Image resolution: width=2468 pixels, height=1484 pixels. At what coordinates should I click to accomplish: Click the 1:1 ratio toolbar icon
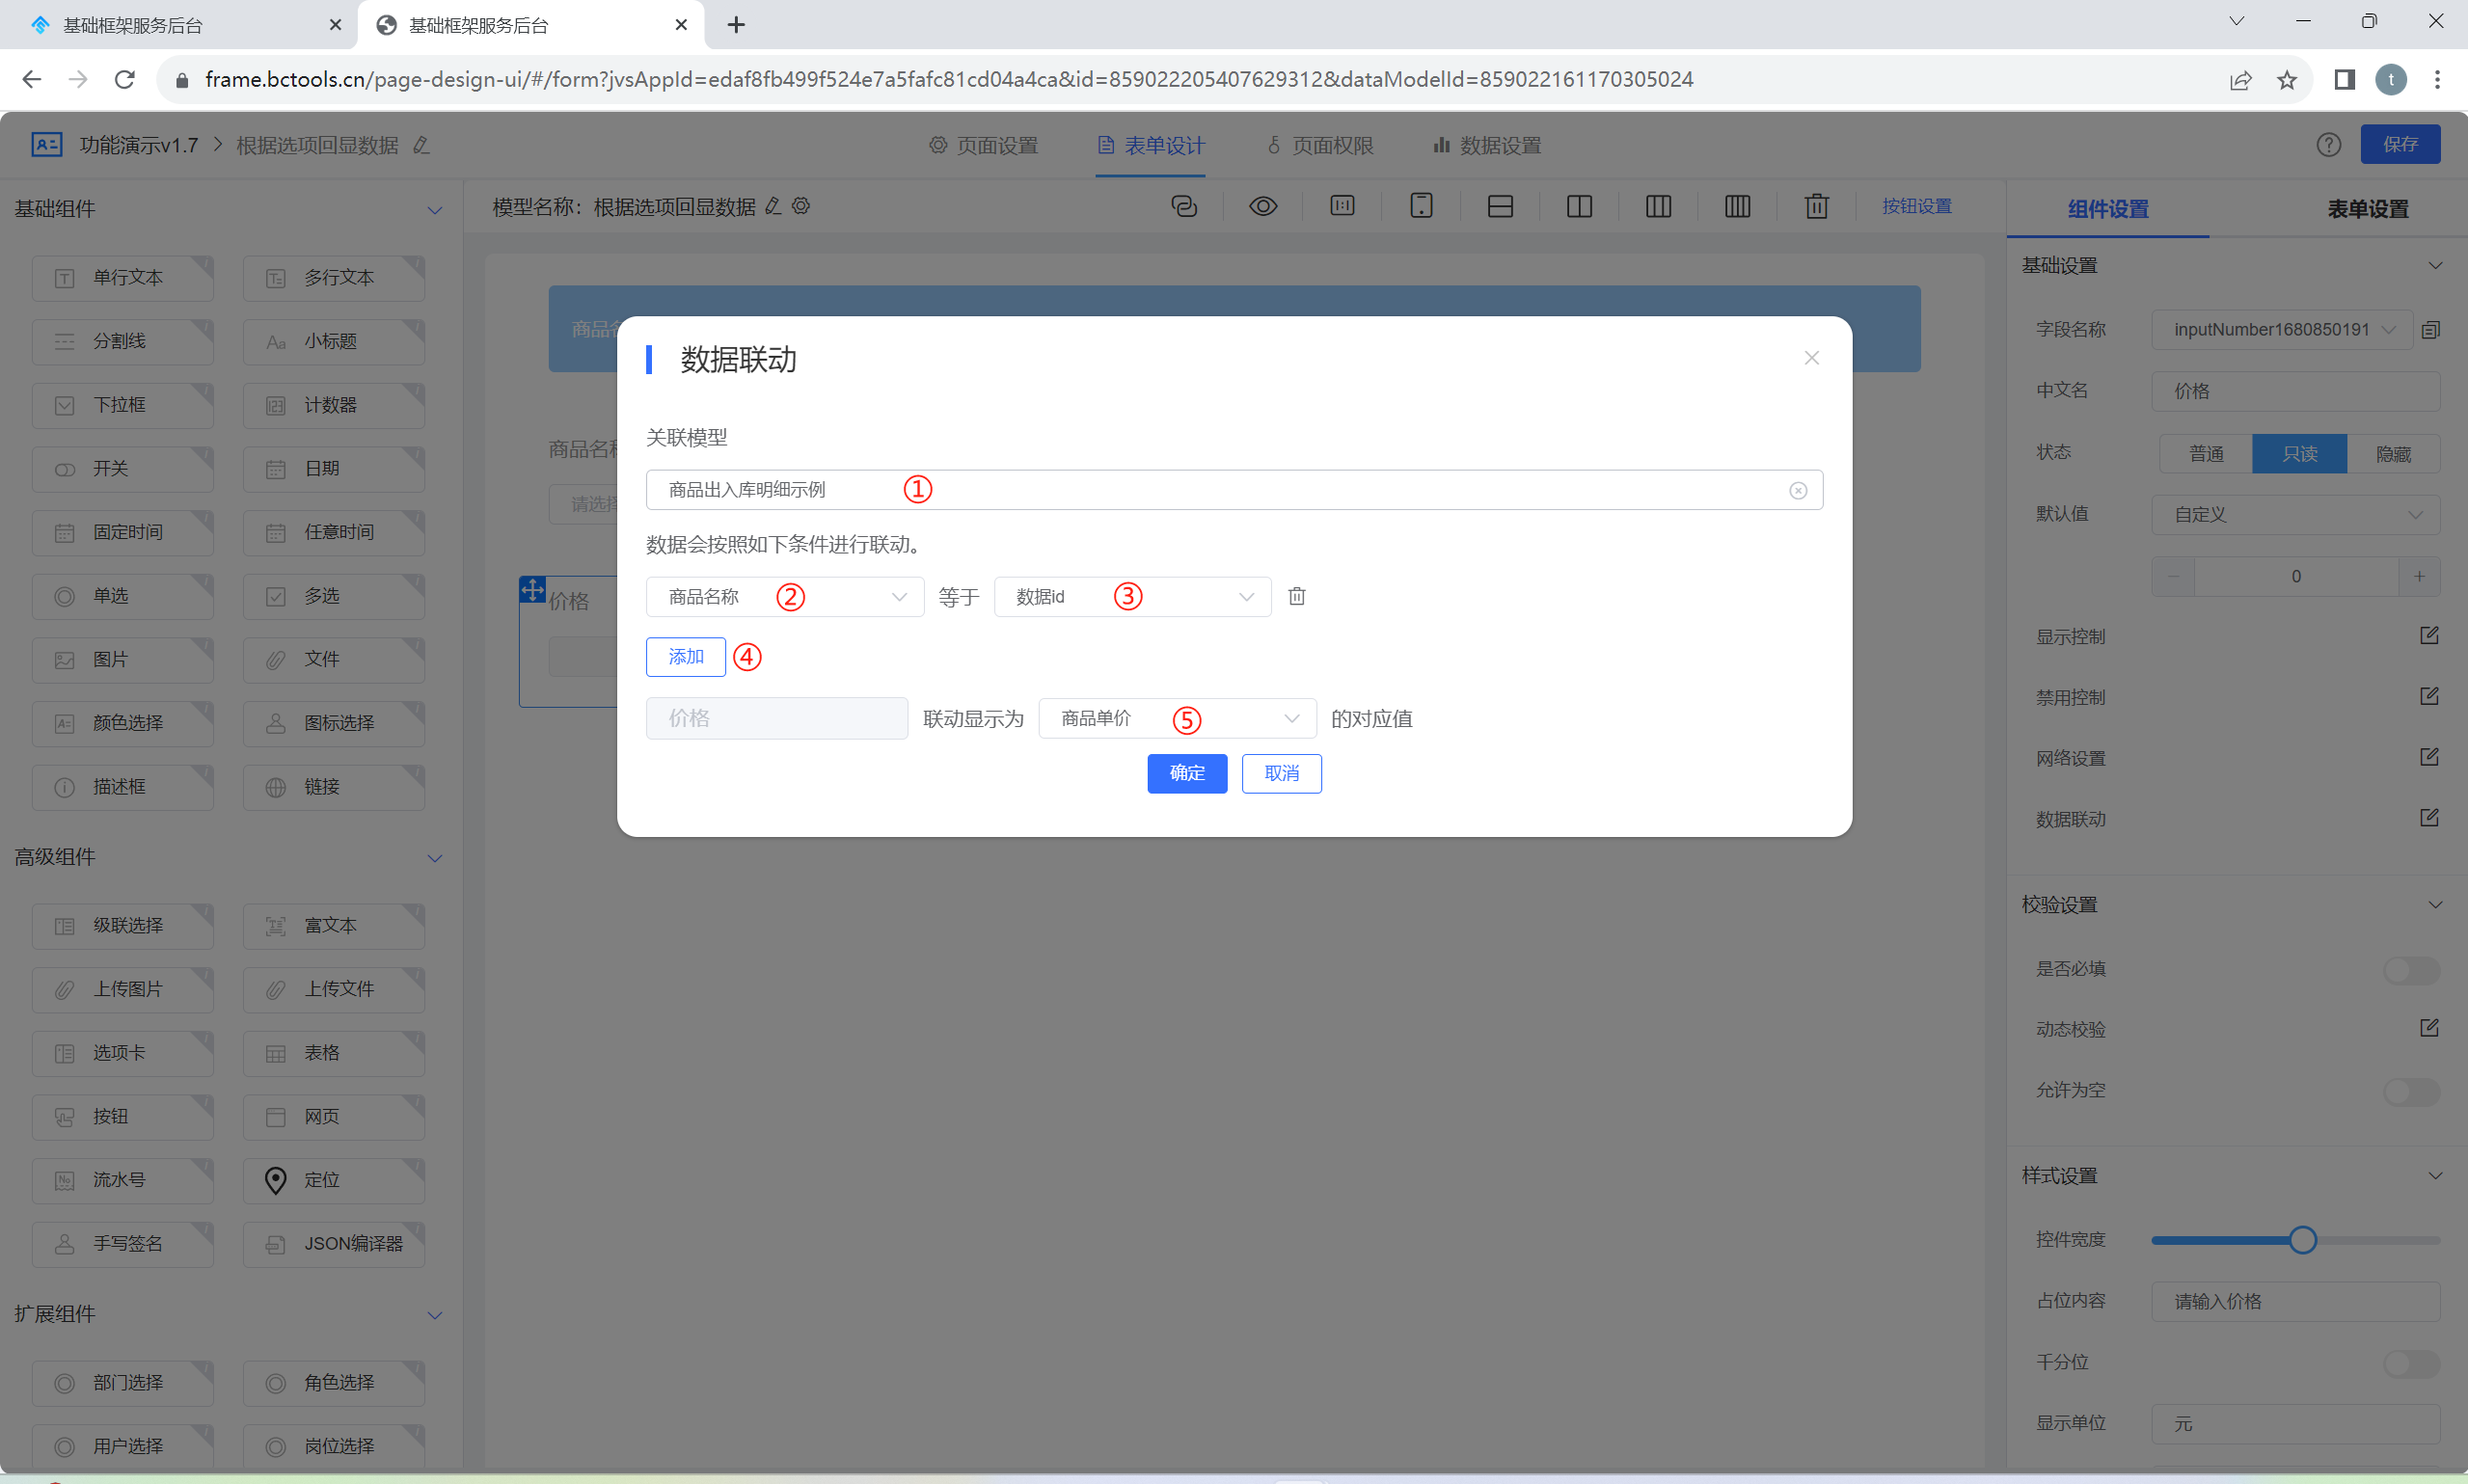click(x=1342, y=206)
